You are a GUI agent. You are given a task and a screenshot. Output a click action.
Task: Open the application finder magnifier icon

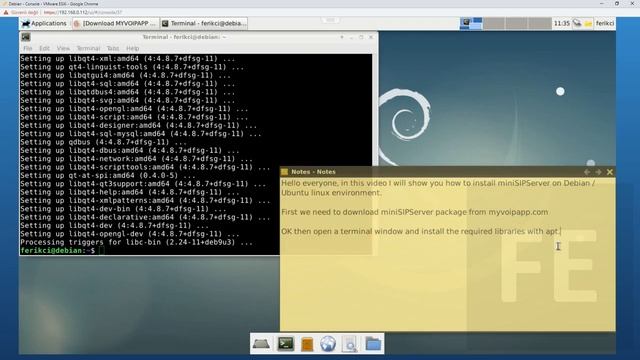(350, 344)
